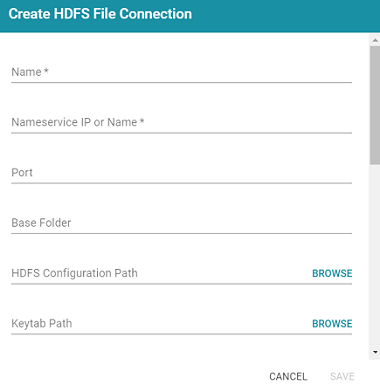Save the new HDFS file connection
The image size is (380, 385).
(x=342, y=376)
